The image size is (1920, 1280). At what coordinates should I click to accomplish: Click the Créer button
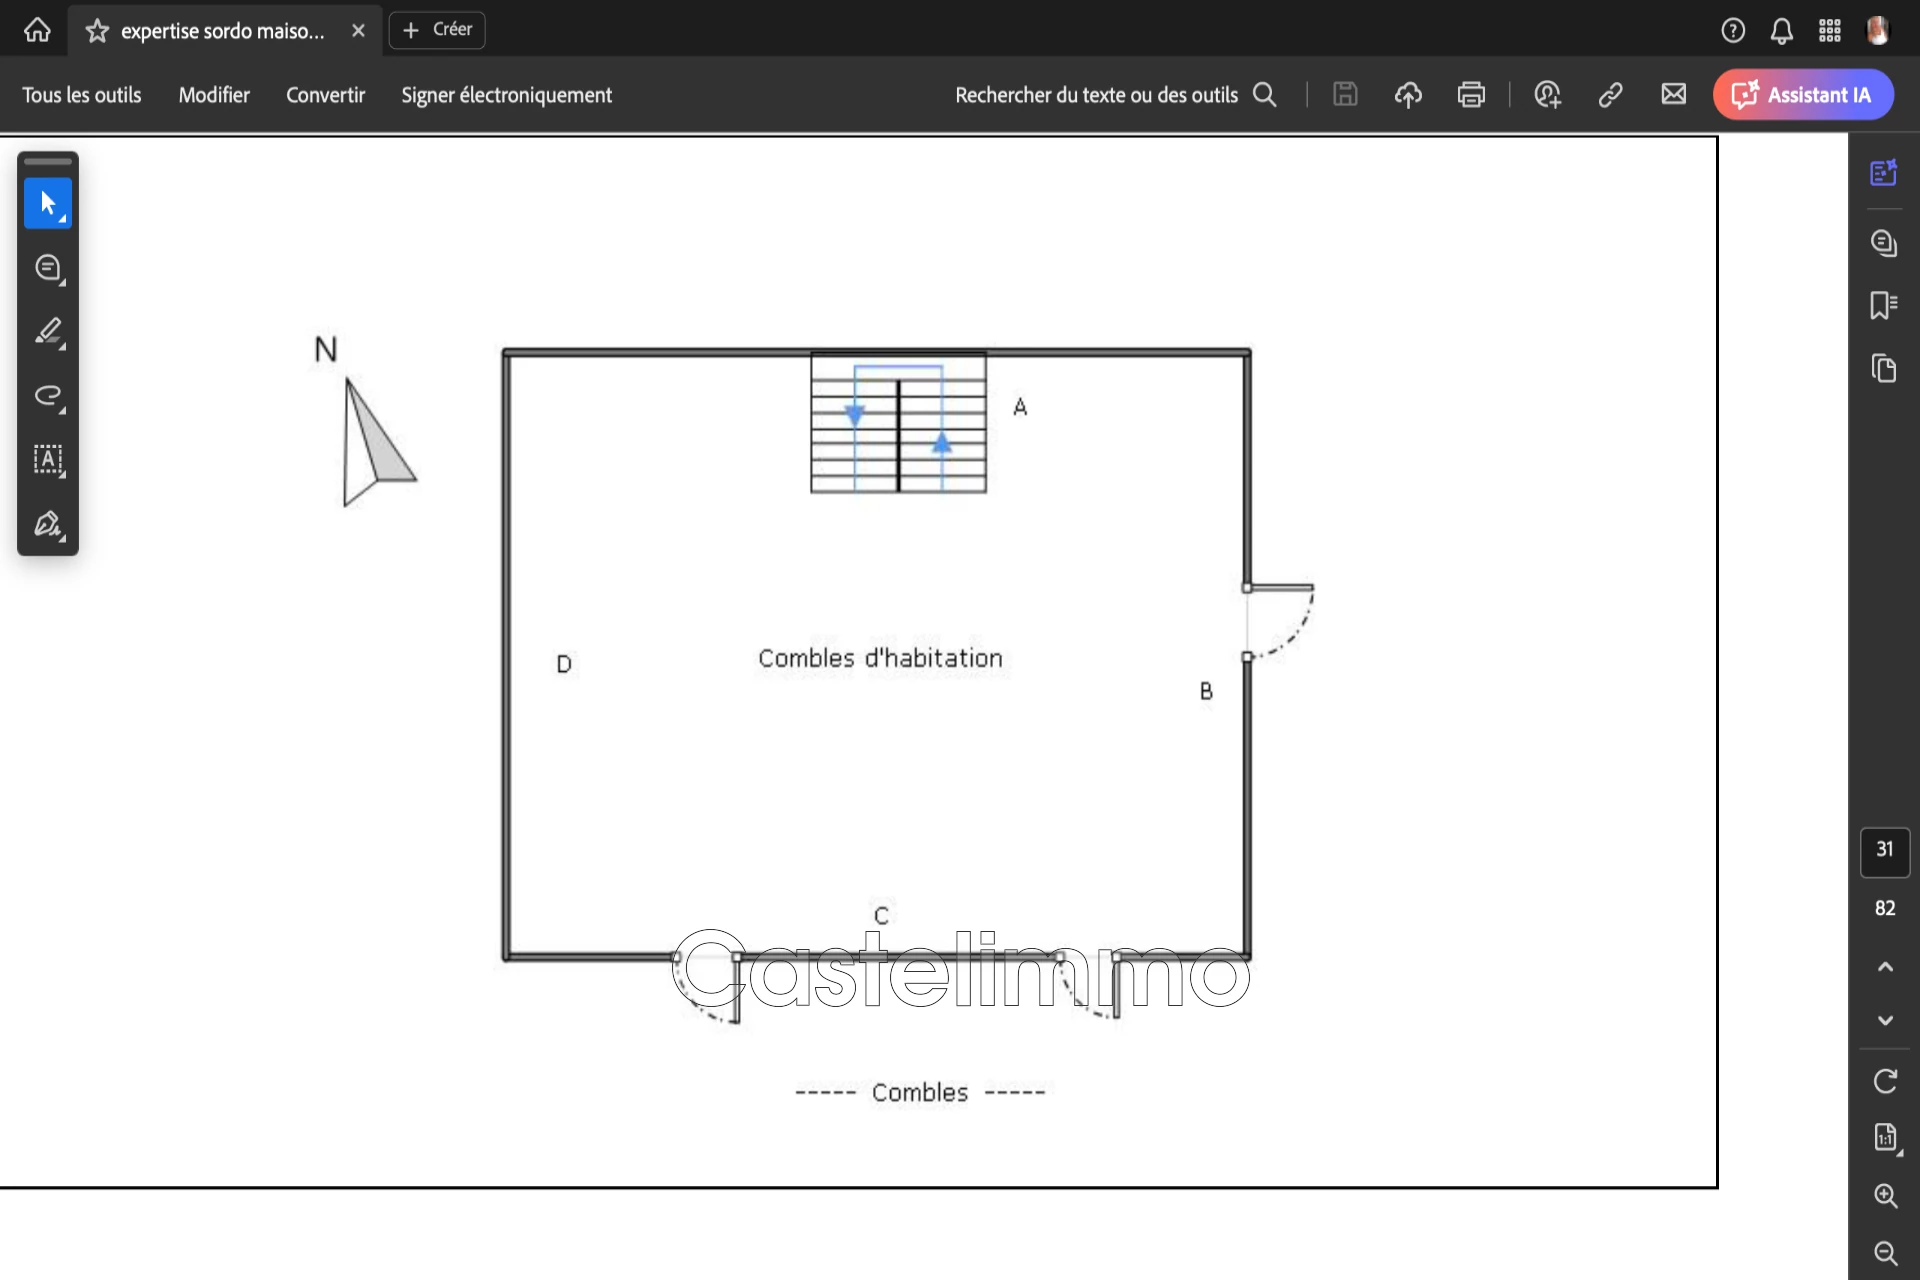437,30
